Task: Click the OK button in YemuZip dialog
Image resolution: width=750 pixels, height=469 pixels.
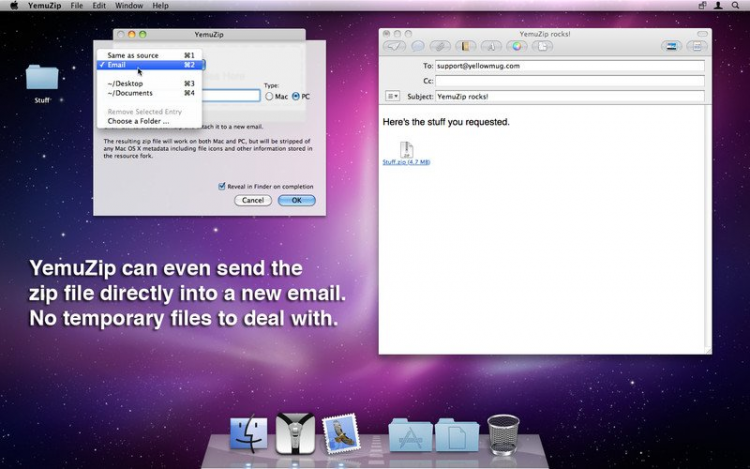Action: point(297,200)
